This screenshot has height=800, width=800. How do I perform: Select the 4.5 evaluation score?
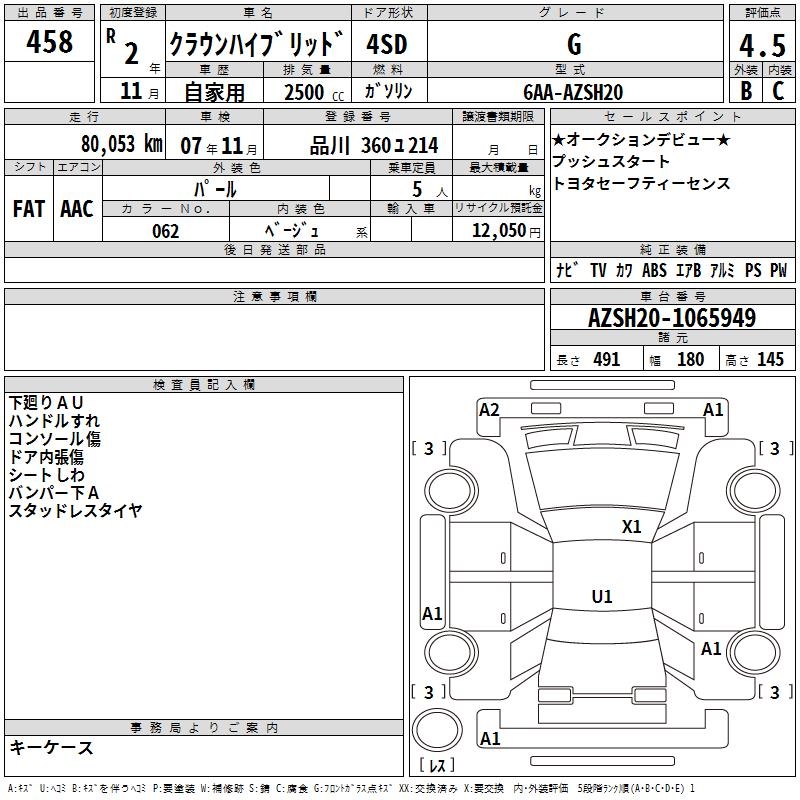pos(761,46)
